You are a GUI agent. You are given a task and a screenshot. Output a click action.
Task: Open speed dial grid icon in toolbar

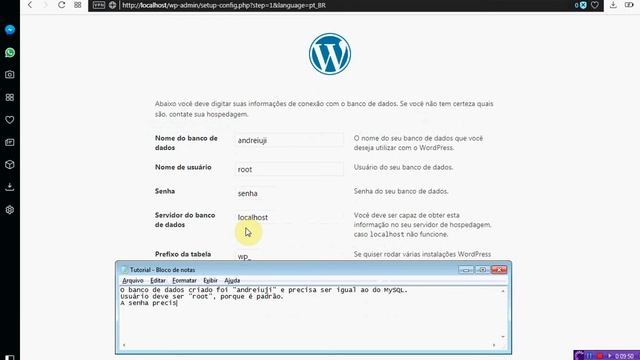coord(78,5)
